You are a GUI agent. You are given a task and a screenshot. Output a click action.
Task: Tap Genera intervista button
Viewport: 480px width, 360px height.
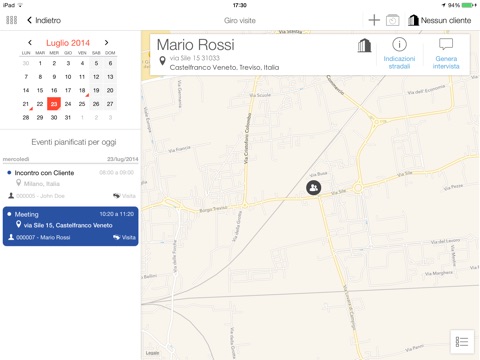point(446,53)
